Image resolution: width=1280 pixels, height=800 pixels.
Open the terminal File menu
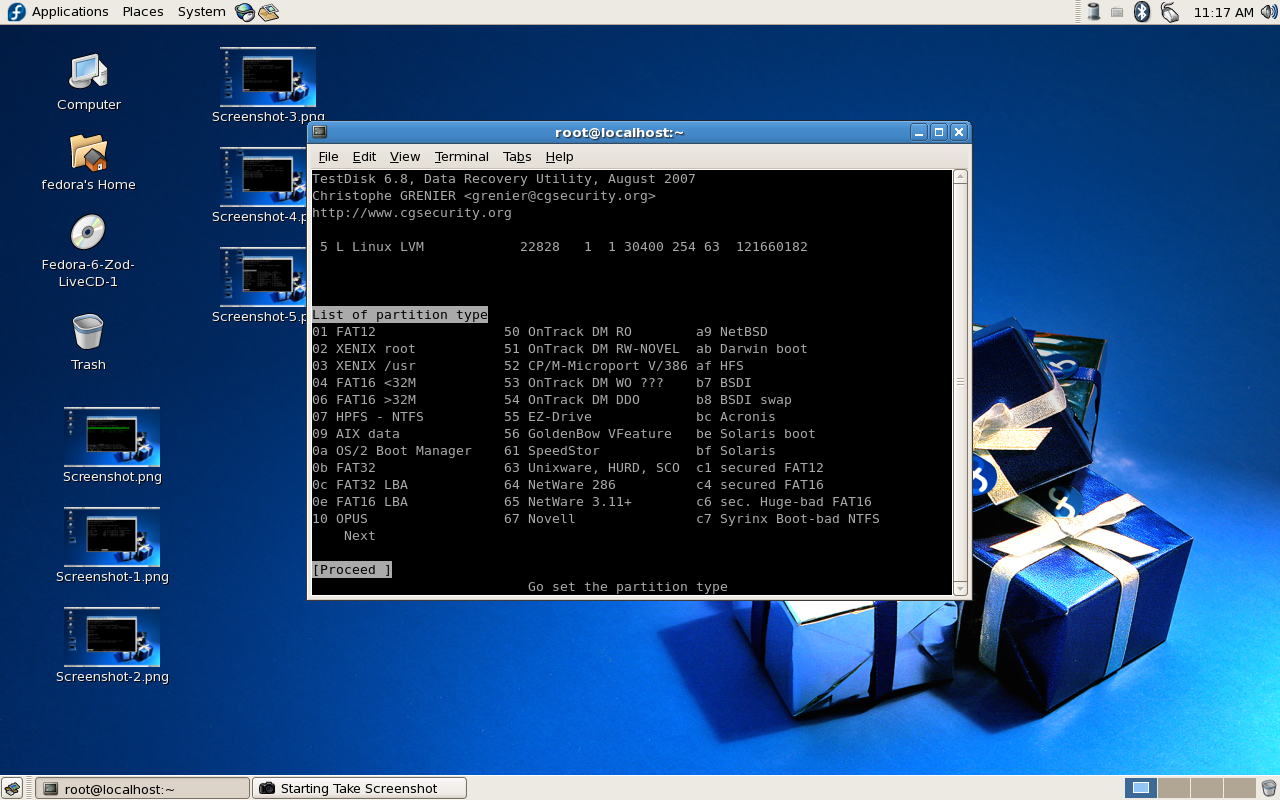[x=328, y=156]
